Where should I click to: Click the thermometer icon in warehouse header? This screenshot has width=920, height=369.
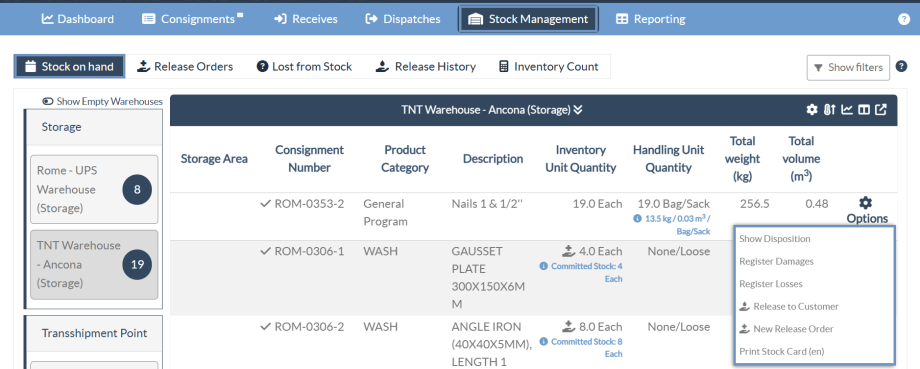[829, 110]
